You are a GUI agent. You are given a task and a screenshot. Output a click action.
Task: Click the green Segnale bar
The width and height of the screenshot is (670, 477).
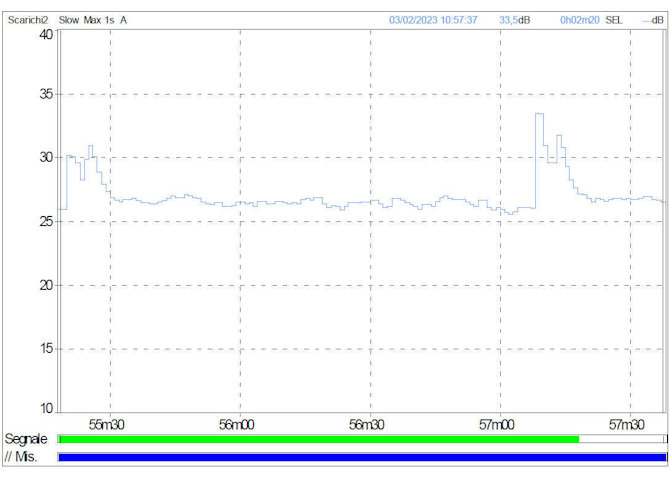point(318,439)
